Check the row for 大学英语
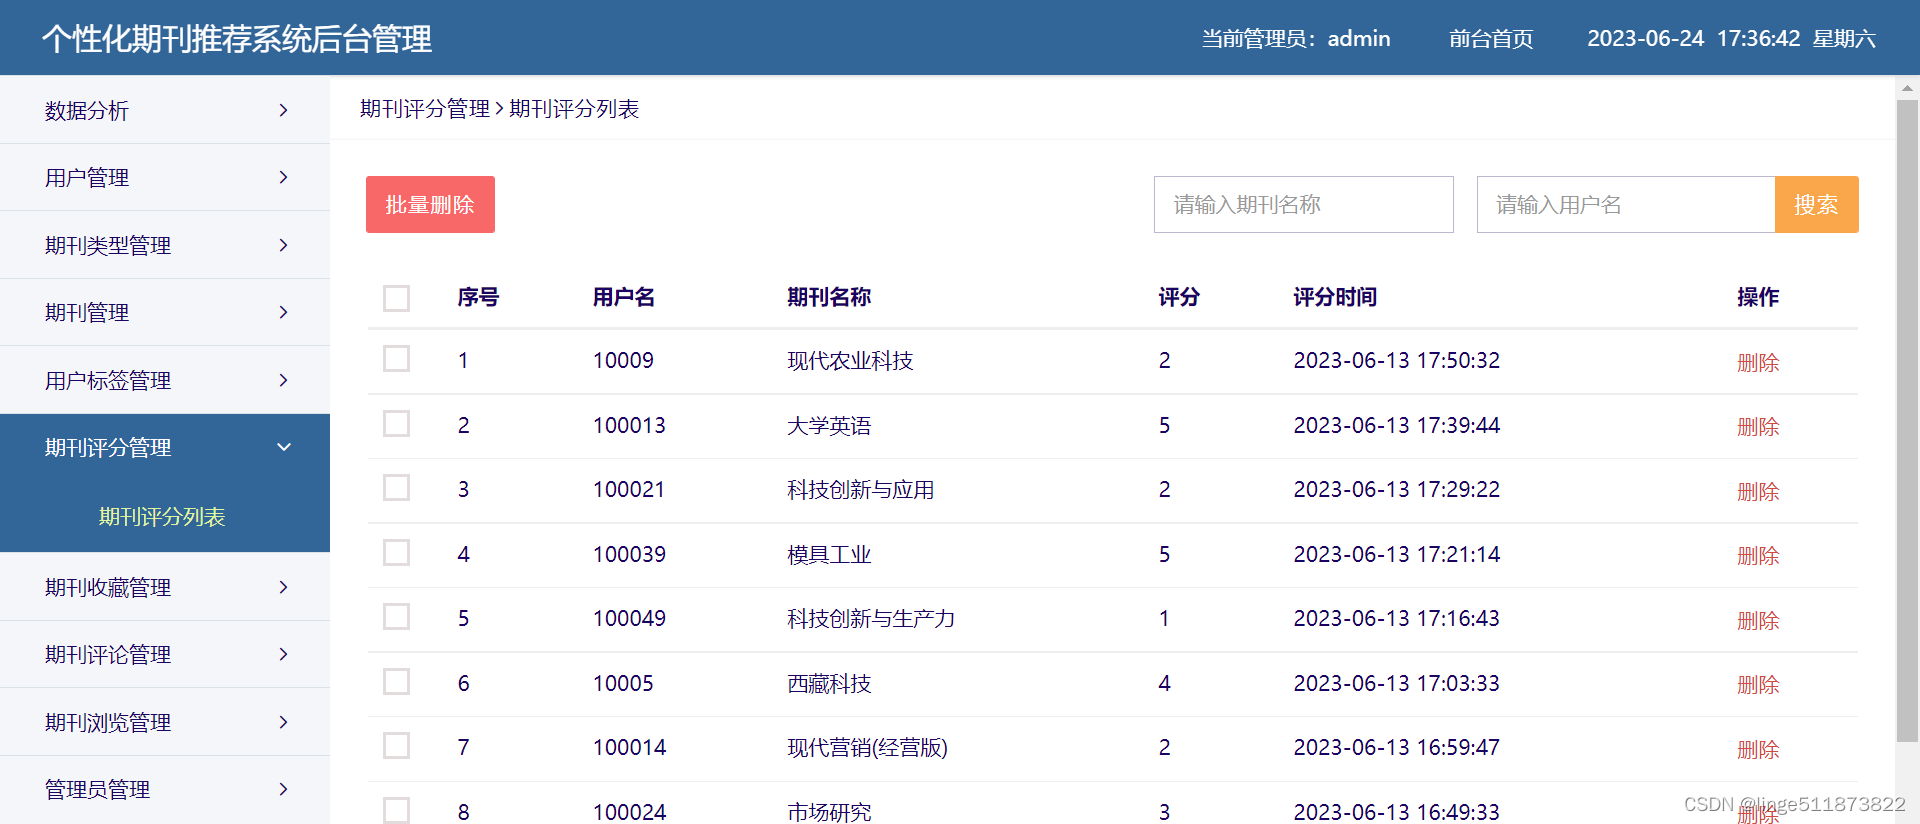The image size is (1920, 824). tap(397, 424)
